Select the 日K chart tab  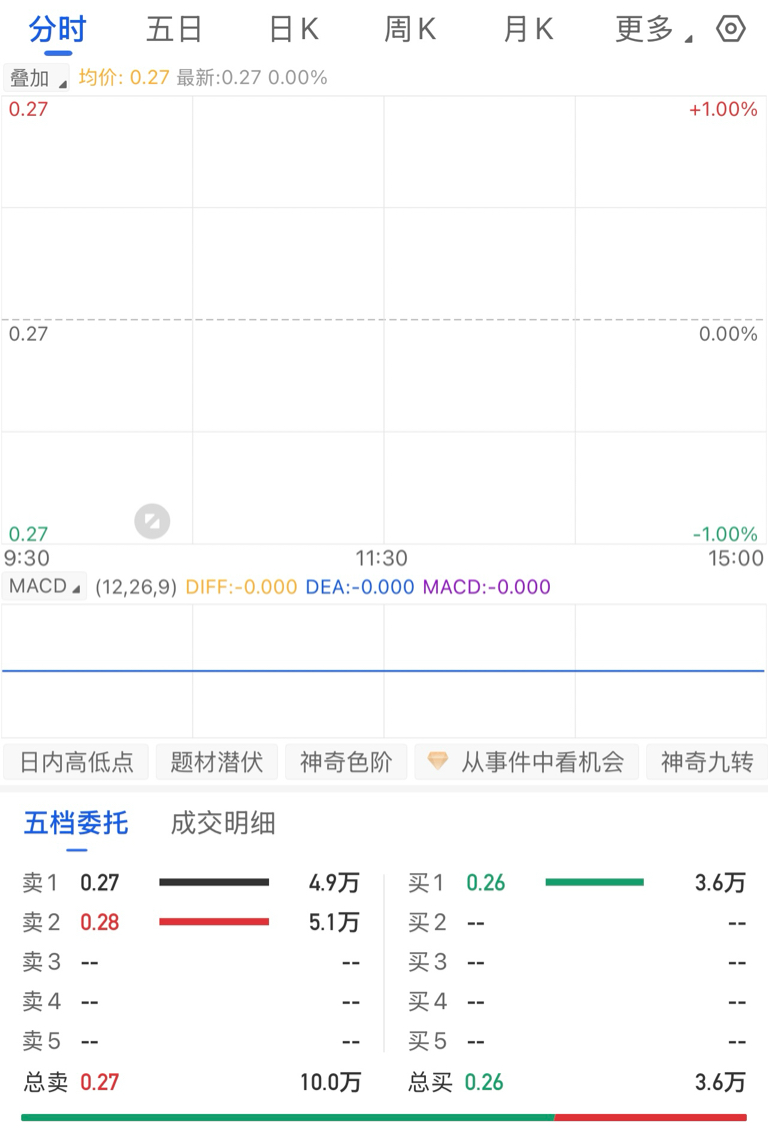click(293, 30)
